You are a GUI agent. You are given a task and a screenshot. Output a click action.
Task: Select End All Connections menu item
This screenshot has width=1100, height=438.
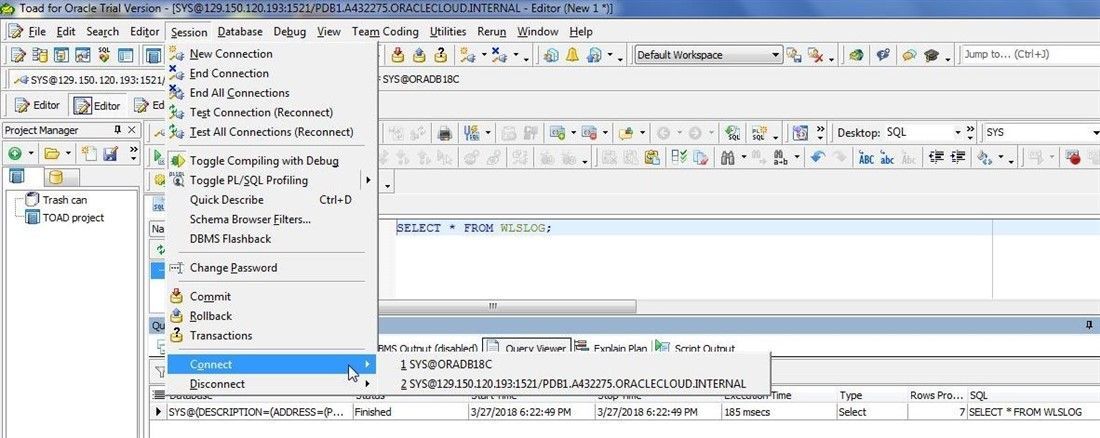point(271,93)
